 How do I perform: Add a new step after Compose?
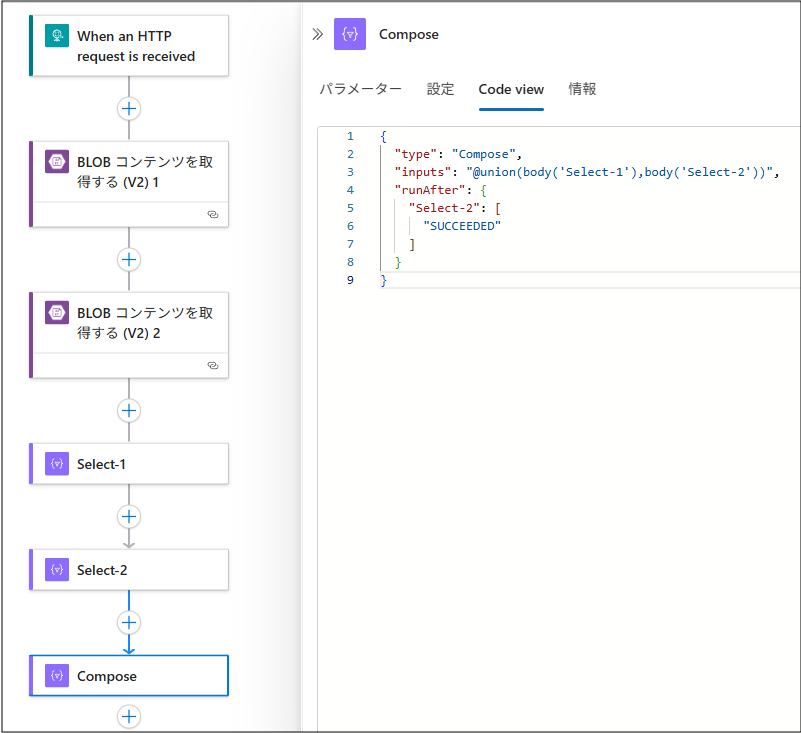click(129, 716)
